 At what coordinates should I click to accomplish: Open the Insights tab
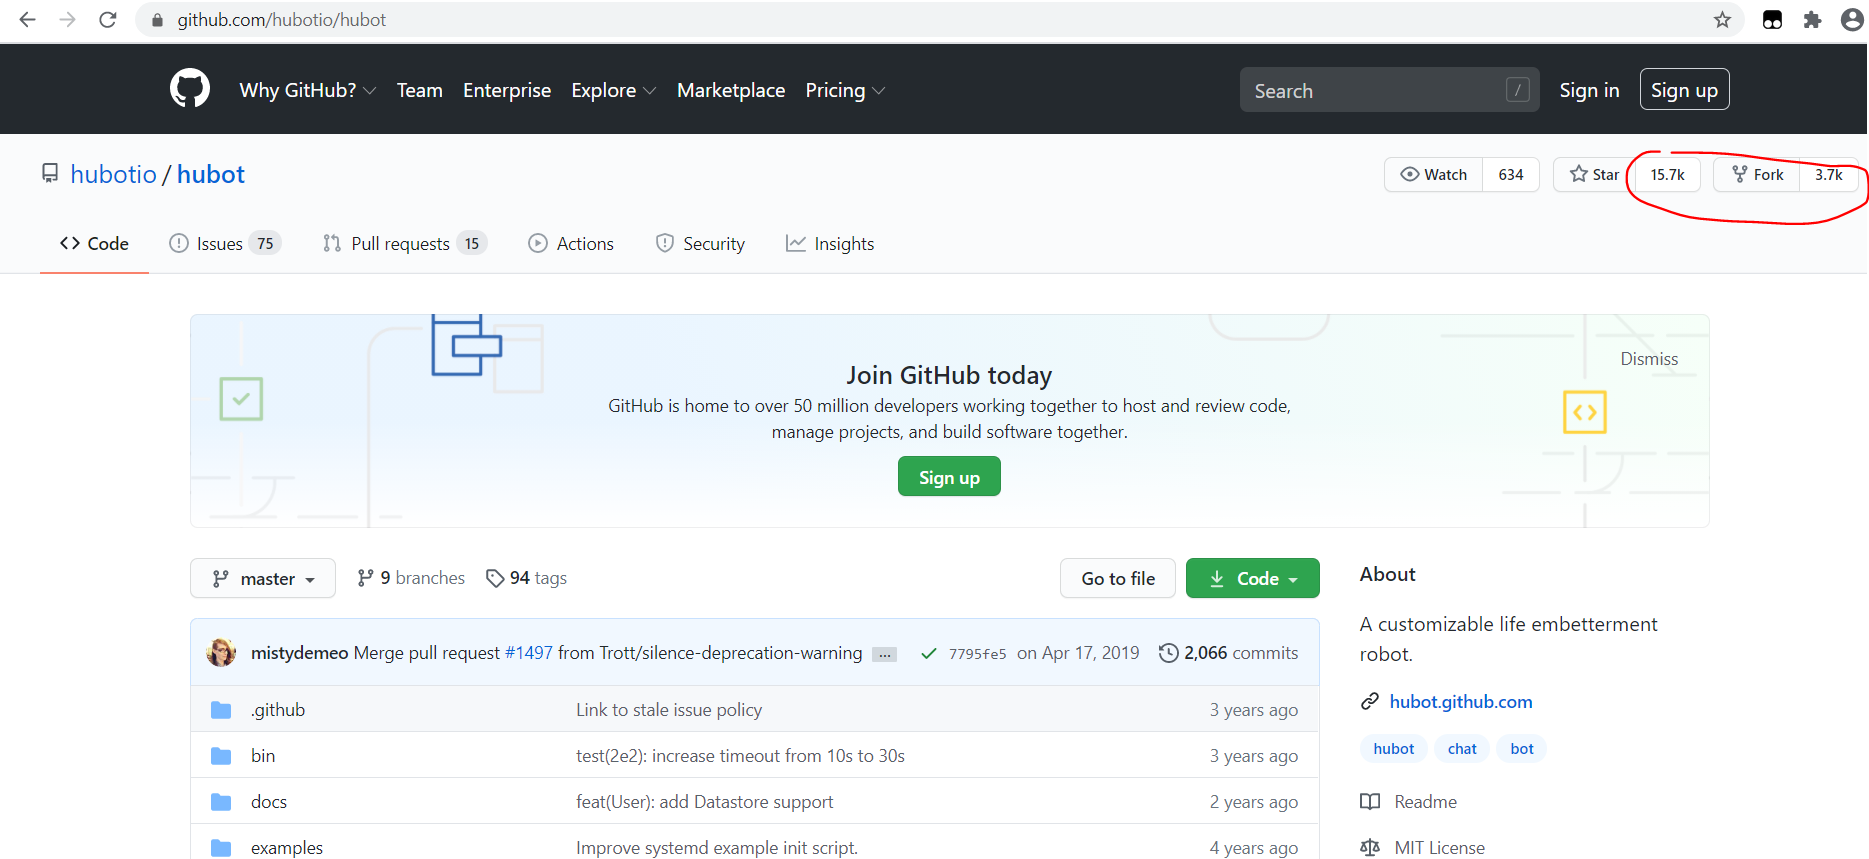[x=830, y=243]
